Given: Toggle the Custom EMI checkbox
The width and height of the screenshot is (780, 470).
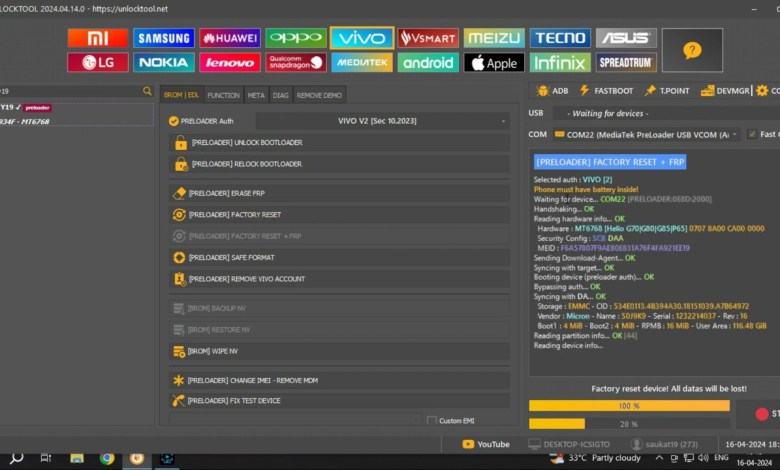Looking at the screenshot, I should tap(432, 420).
